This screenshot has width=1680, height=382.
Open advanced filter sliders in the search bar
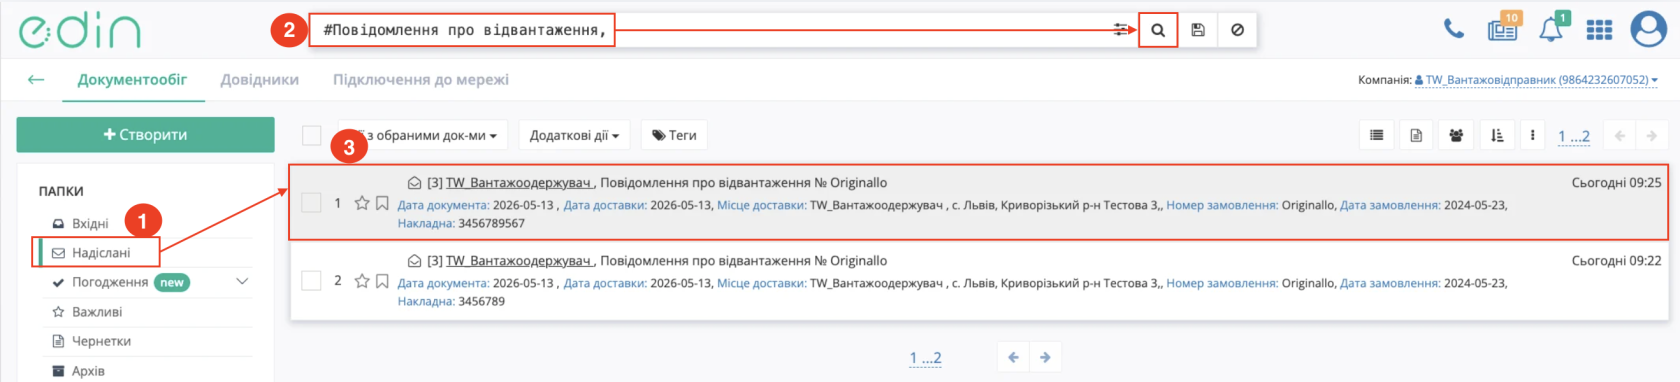pos(1120,30)
